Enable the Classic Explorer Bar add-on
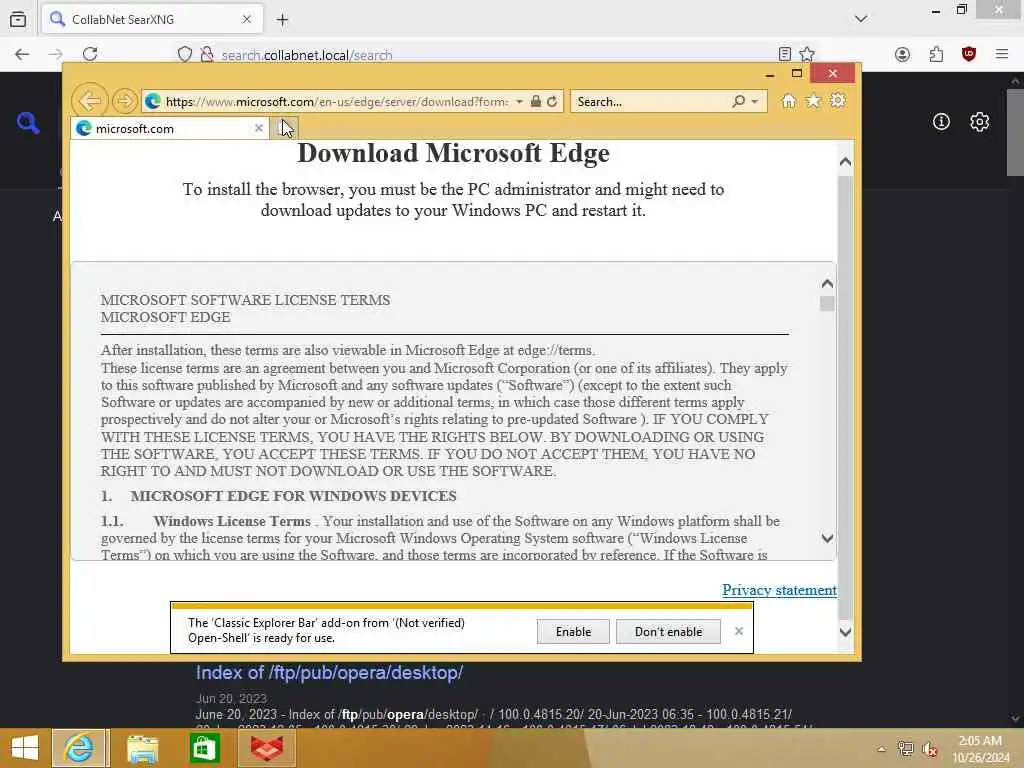 pos(573,632)
